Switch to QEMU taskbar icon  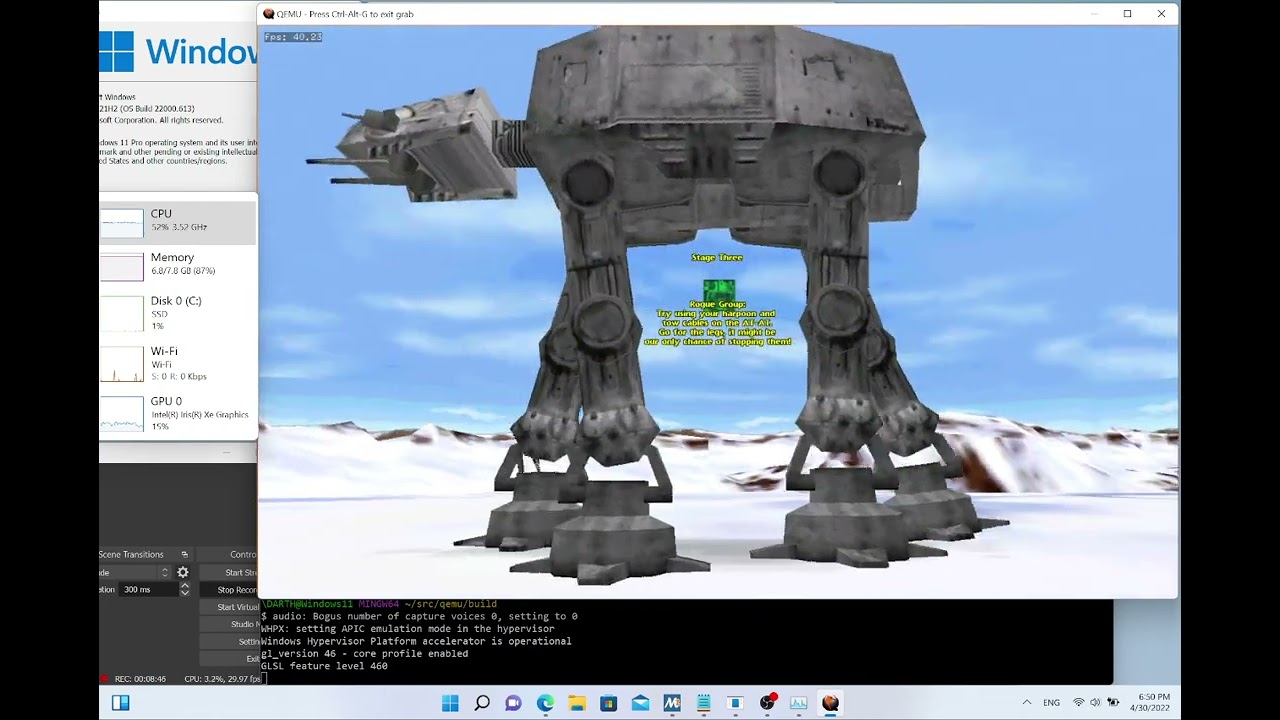point(830,703)
